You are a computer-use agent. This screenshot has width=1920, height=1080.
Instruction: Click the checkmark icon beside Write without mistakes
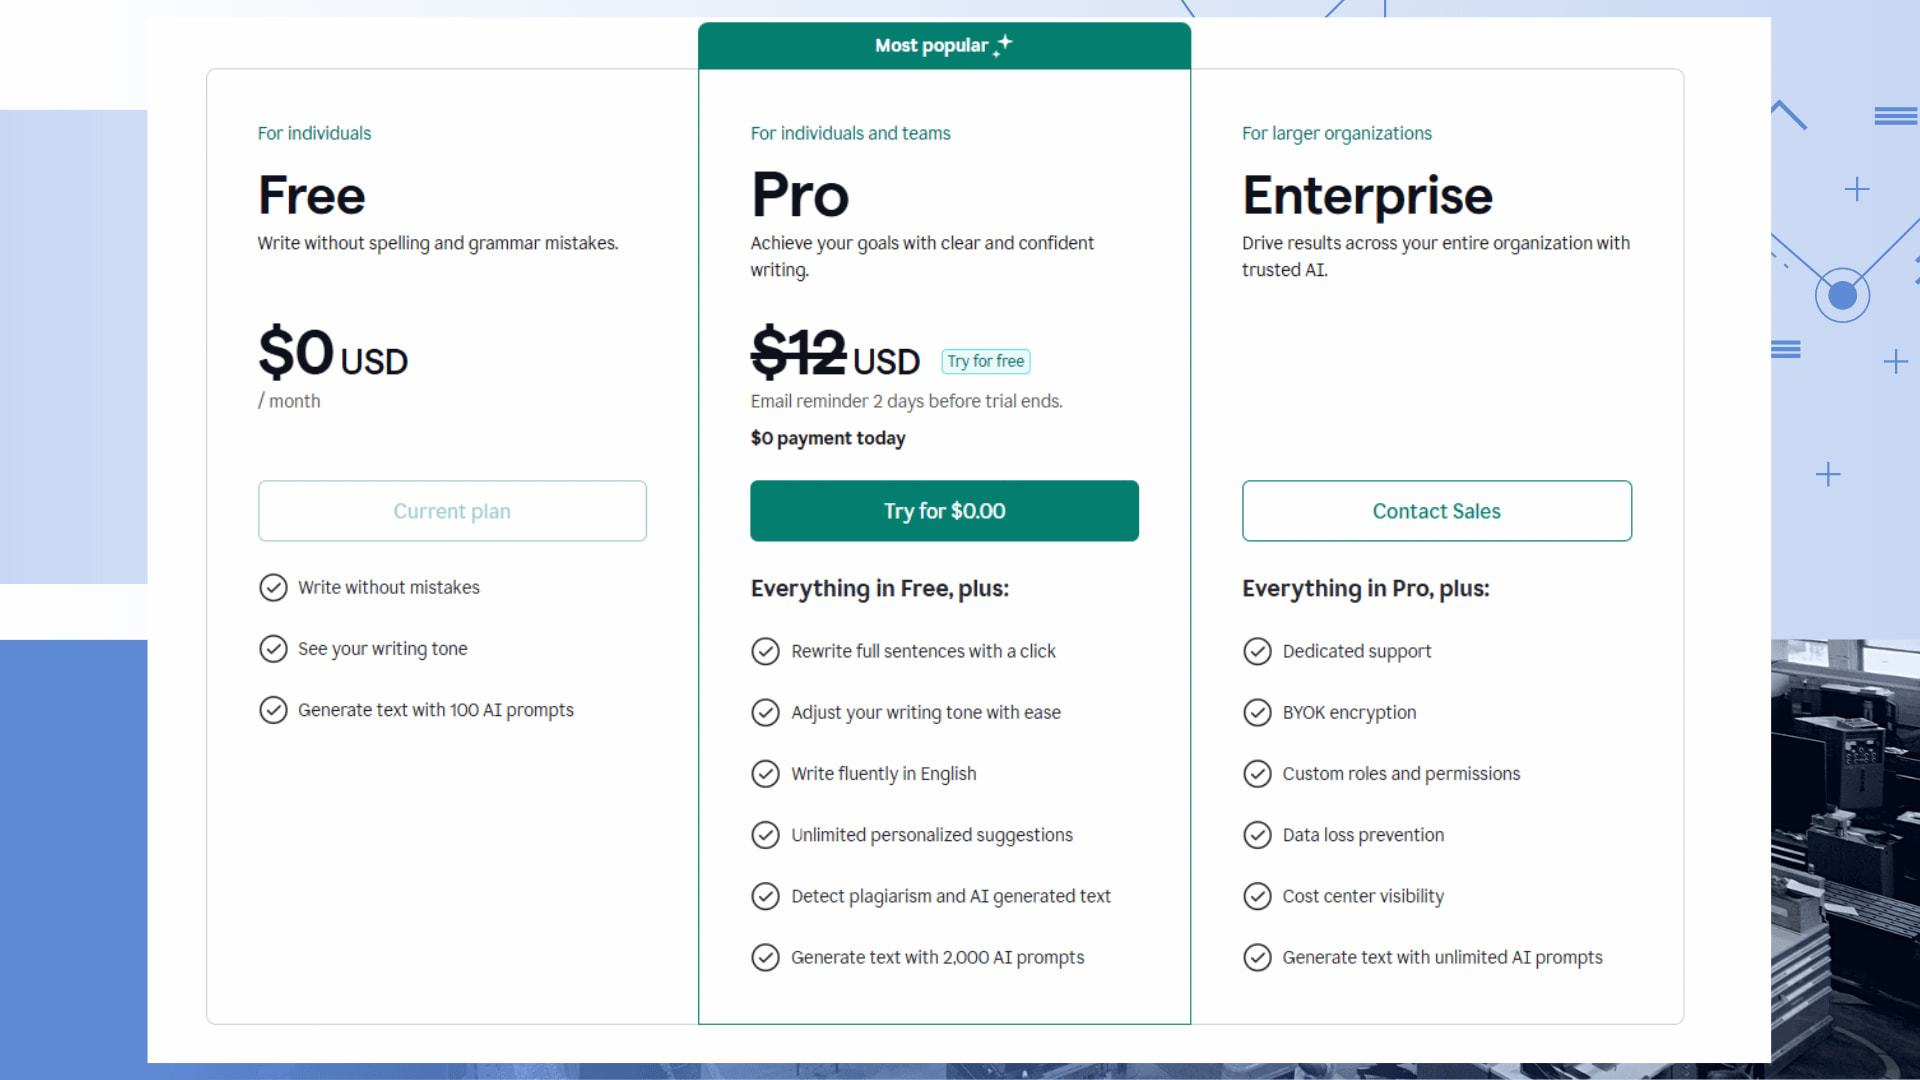(x=274, y=588)
